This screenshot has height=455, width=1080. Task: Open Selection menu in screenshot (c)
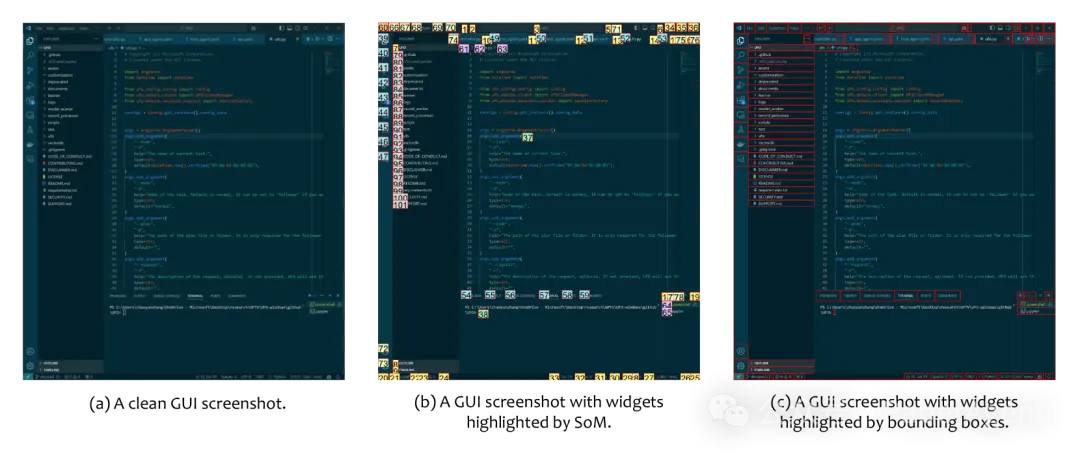click(x=777, y=28)
